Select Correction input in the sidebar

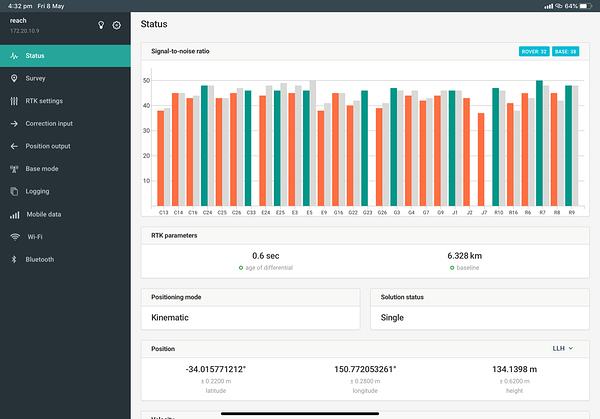[x=65, y=124]
